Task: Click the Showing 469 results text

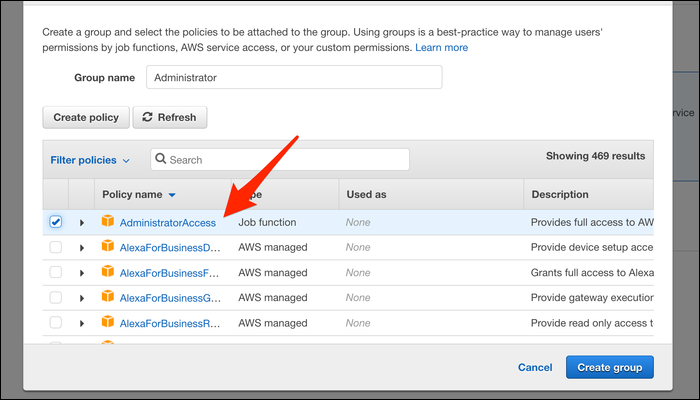Action: [x=596, y=156]
